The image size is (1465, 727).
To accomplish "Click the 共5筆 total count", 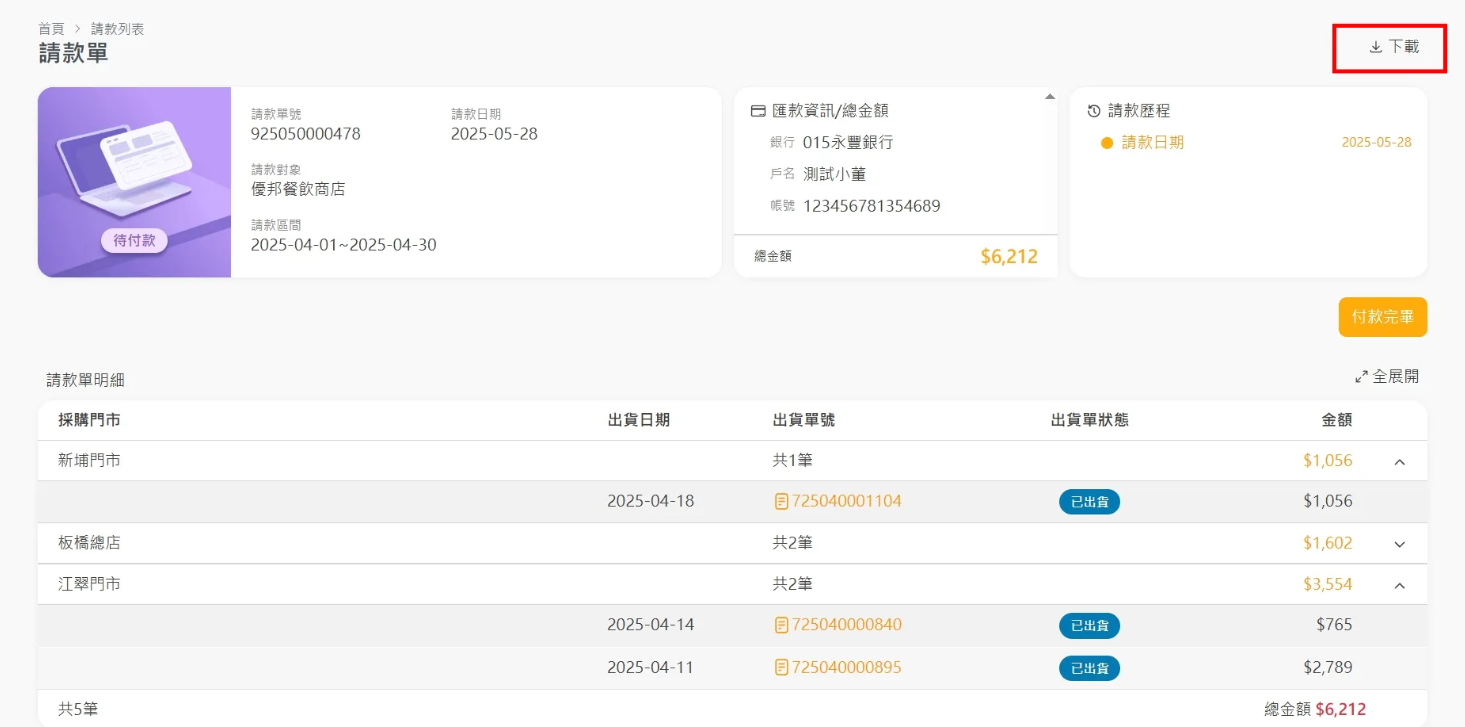I will pos(78,709).
